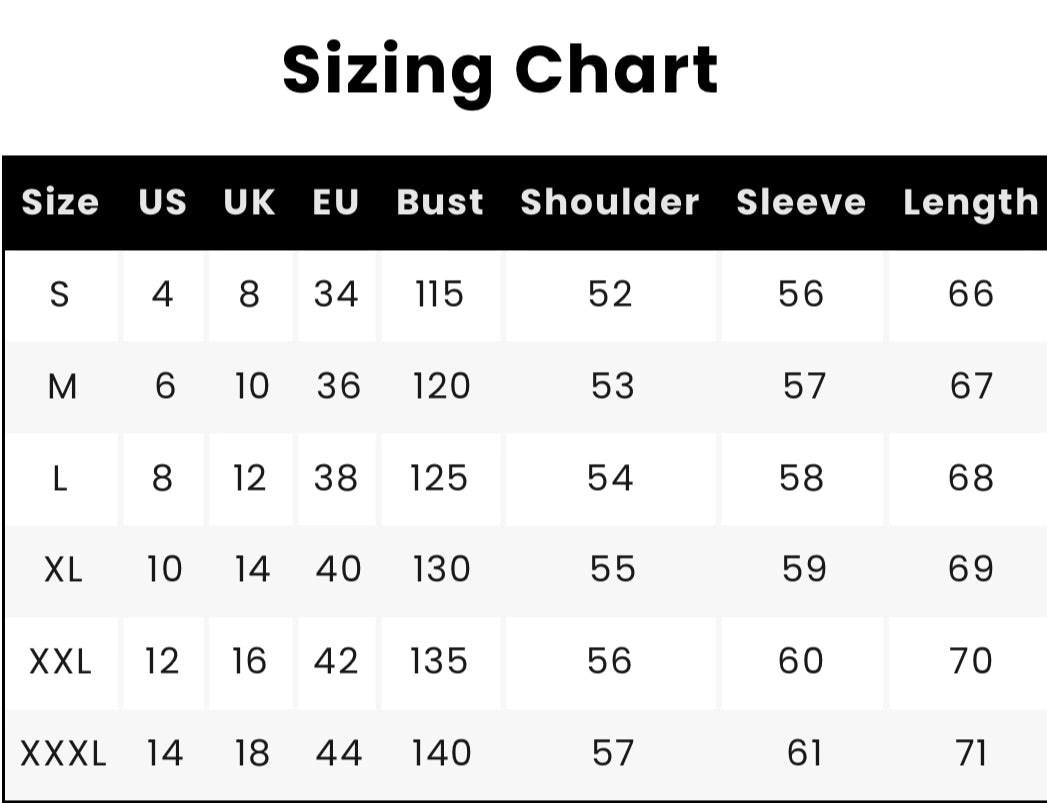The width and height of the screenshot is (1047, 803).
Task: Select the bust value 140
Action: (441, 754)
